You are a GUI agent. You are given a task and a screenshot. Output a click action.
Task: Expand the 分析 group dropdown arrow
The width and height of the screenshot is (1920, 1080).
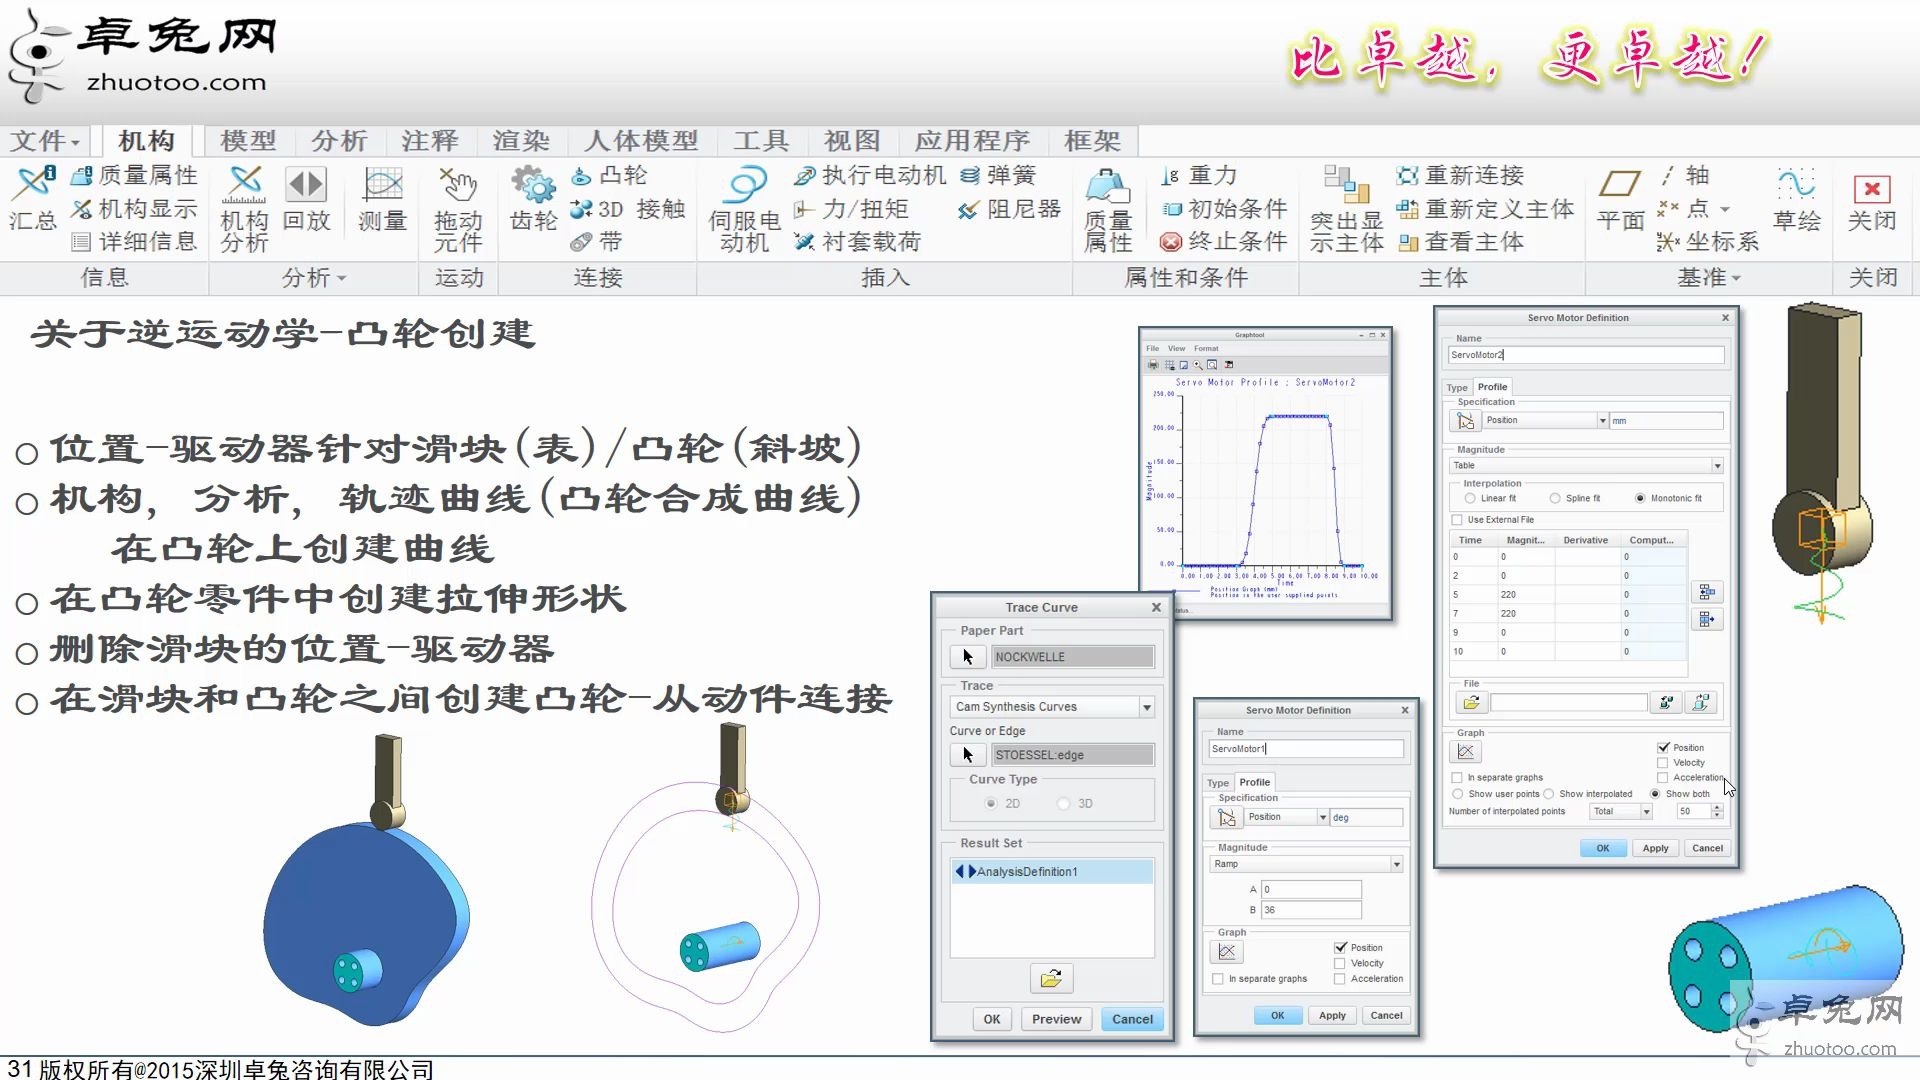340,279
